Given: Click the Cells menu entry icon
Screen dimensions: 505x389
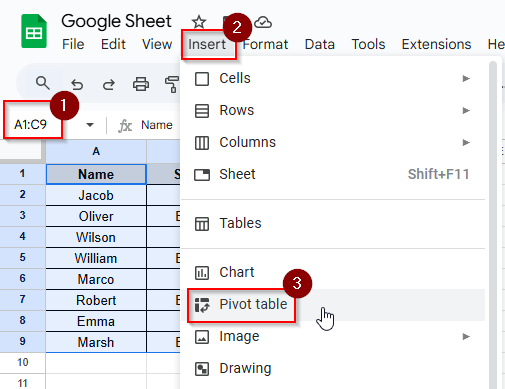Looking at the screenshot, I should coord(202,79).
